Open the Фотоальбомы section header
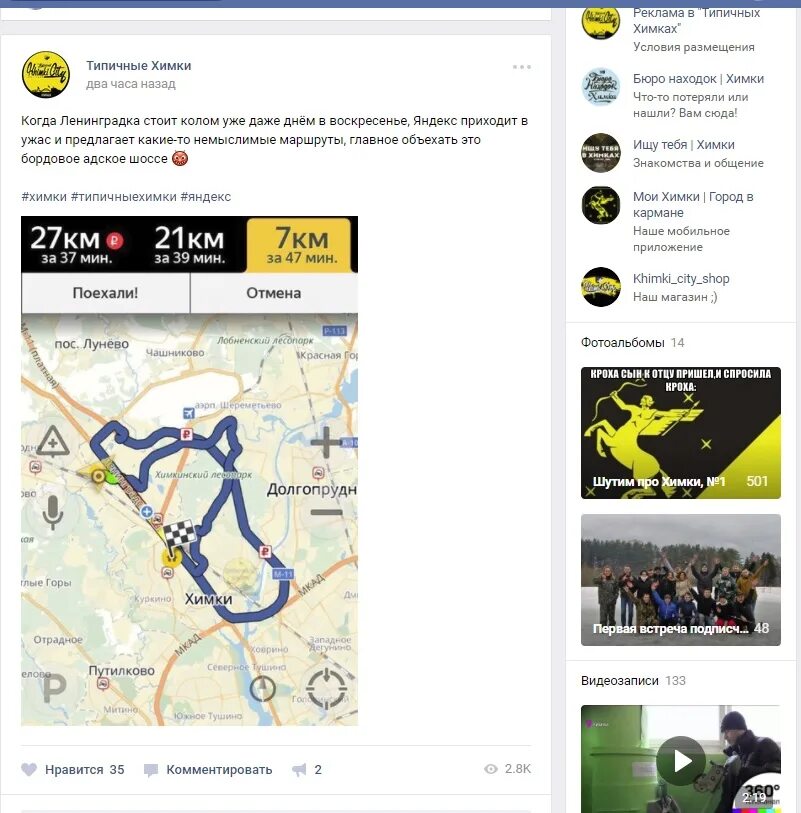This screenshot has width=801, height=813. 623,343
